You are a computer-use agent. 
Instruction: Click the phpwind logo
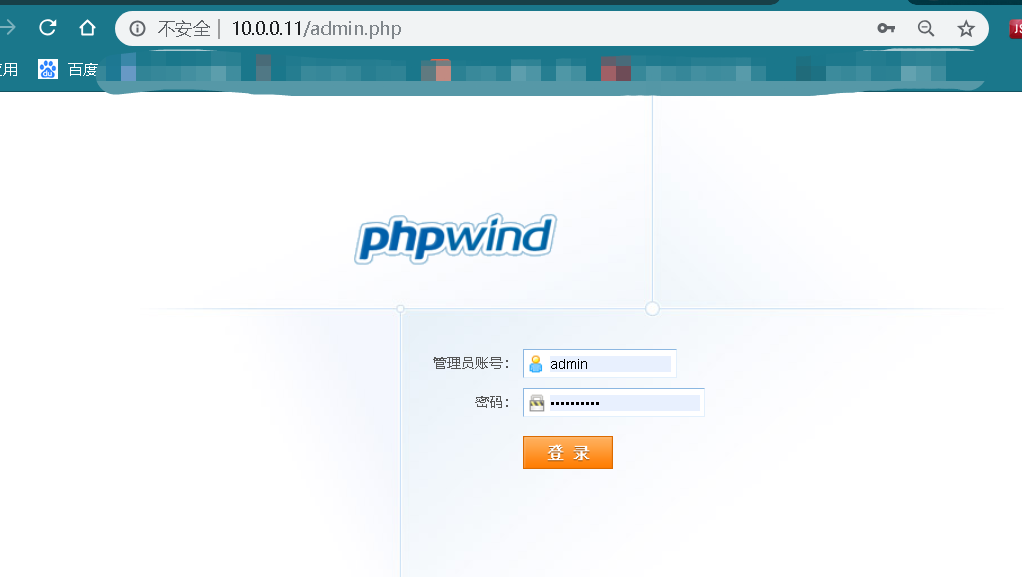pos(455,239)
